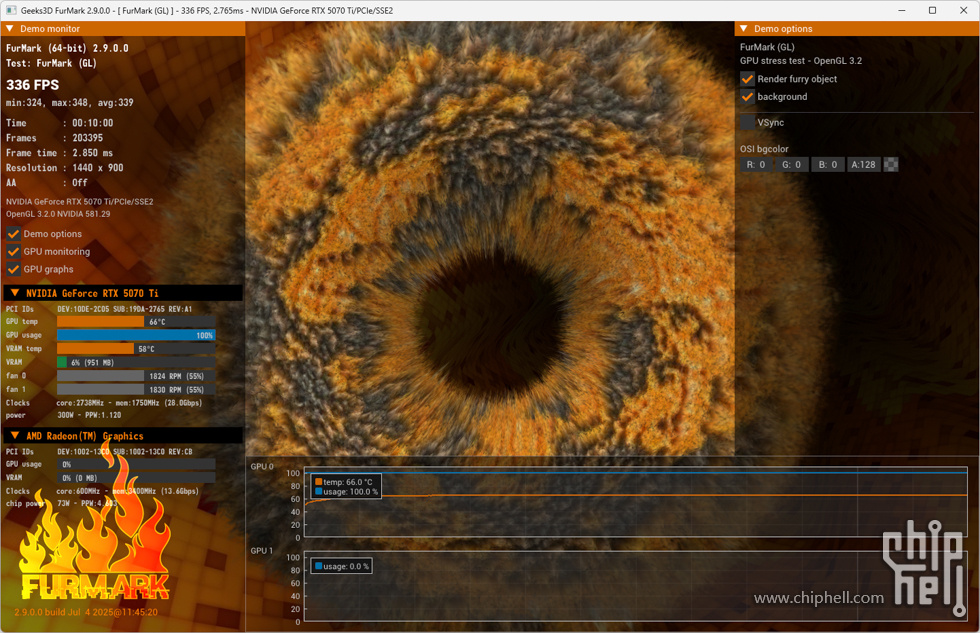This screenshot has height=633, width=980.
Task: Click the FurMark app icon in title bar
Action: (11, 10)
